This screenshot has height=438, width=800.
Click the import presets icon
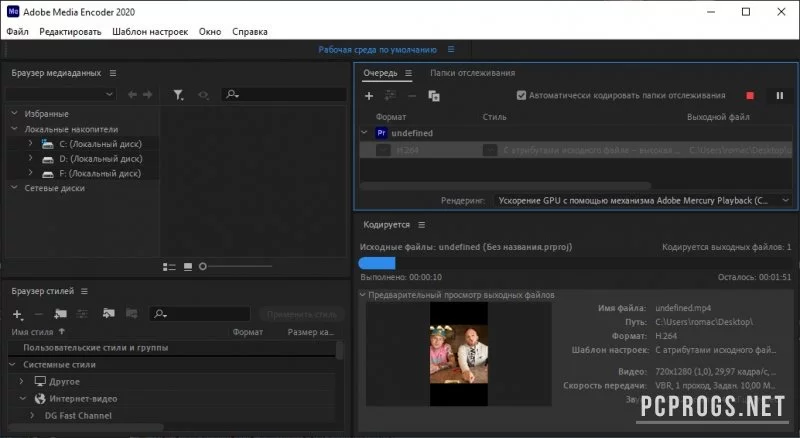click(x=108, y=313)
